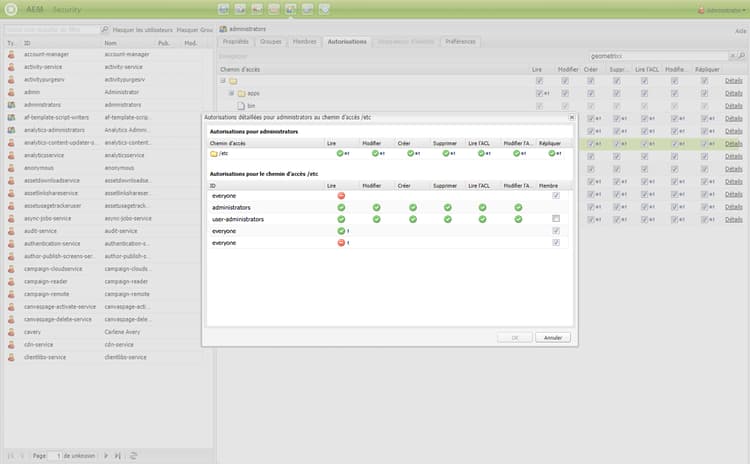Screen dimensions: 750x464
Task: Click the geometrixx path search field
Action: [x=659, y=56]
